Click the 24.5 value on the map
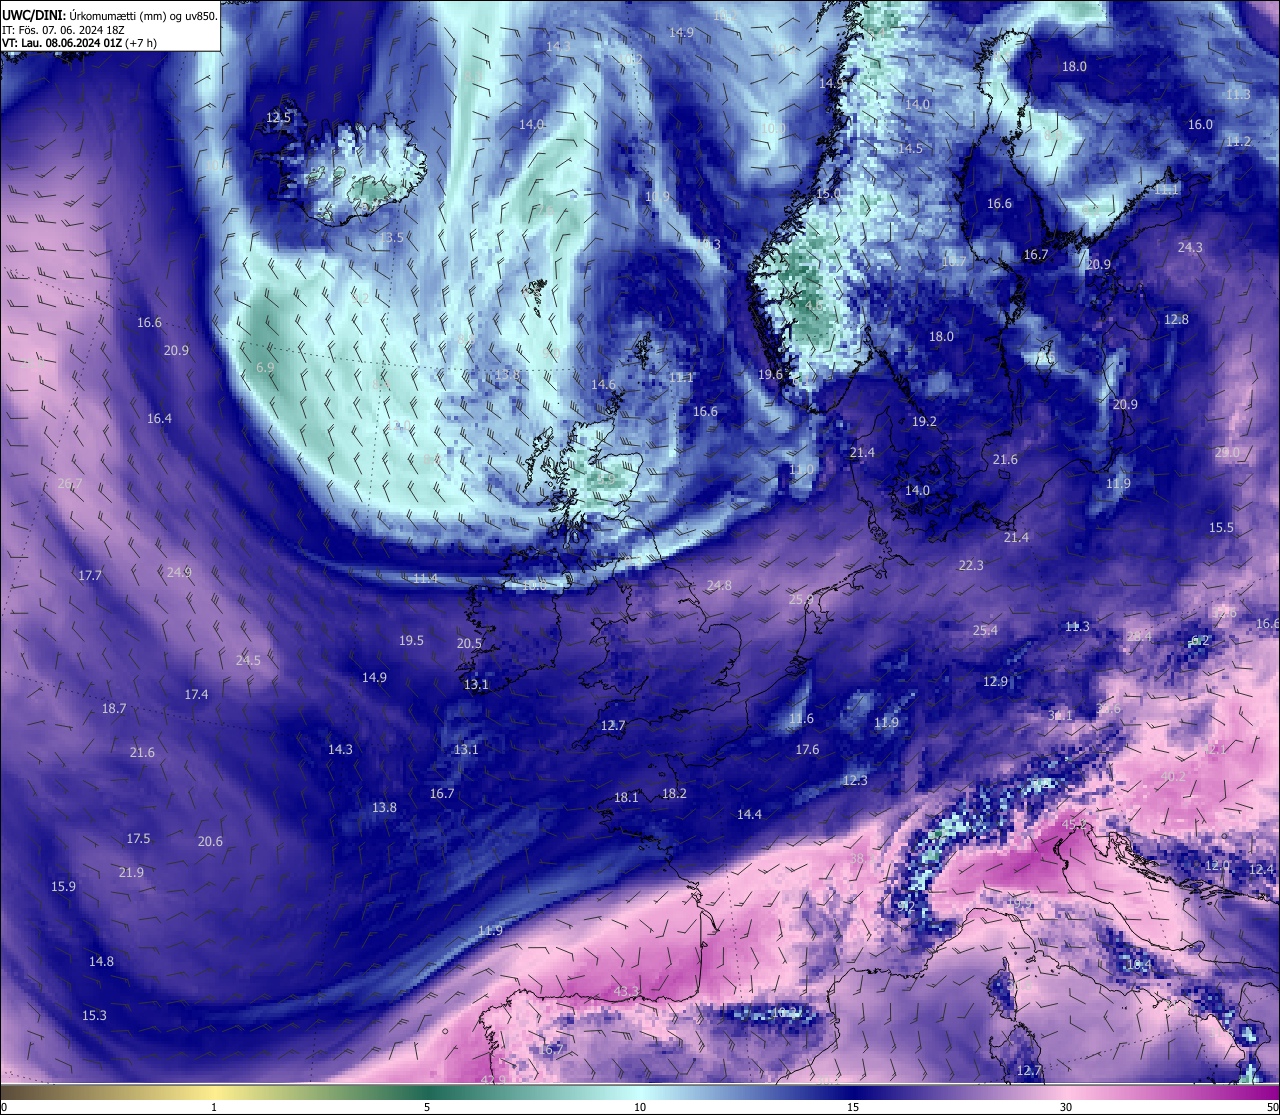Viewport: 1280px width, 1115px height. pos(248,660)
